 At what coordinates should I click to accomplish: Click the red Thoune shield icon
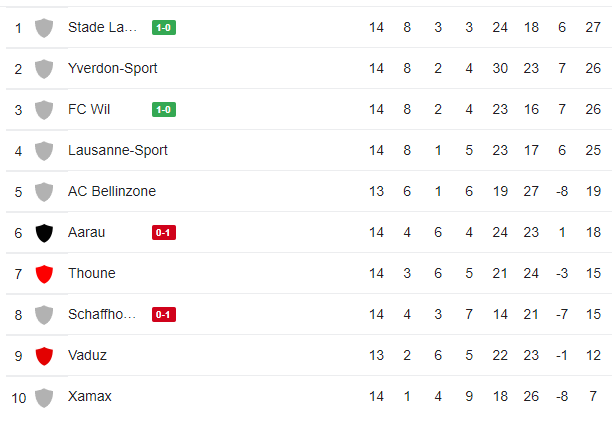tap(43, 274)
